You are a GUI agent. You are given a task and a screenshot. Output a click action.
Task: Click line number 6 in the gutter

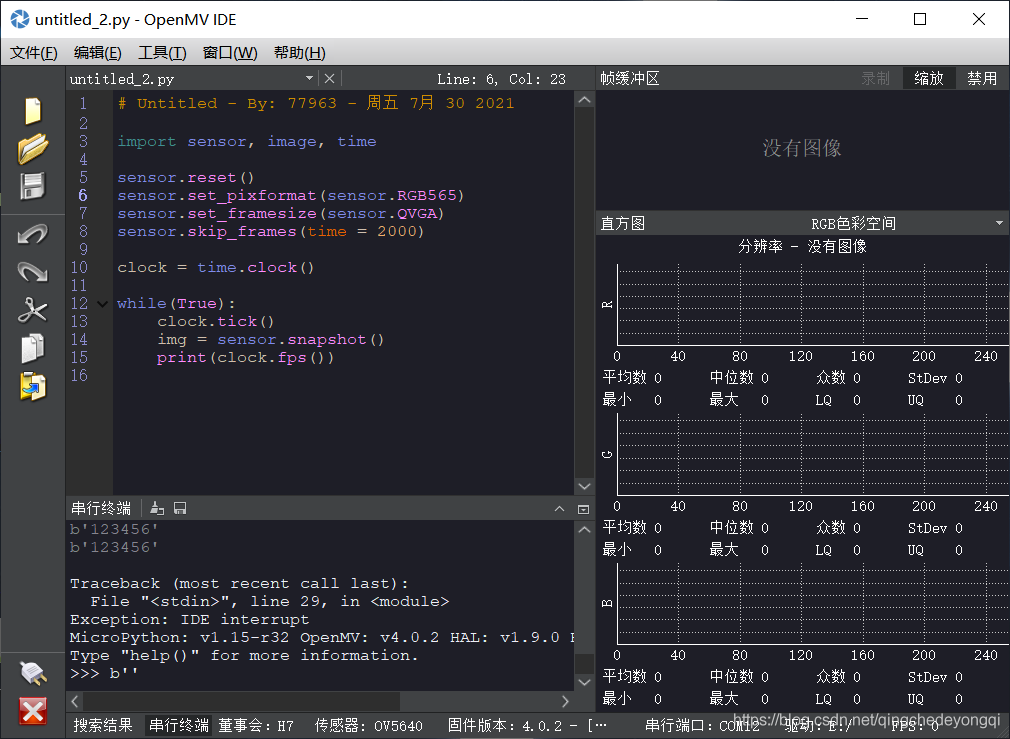coord(83,195)
